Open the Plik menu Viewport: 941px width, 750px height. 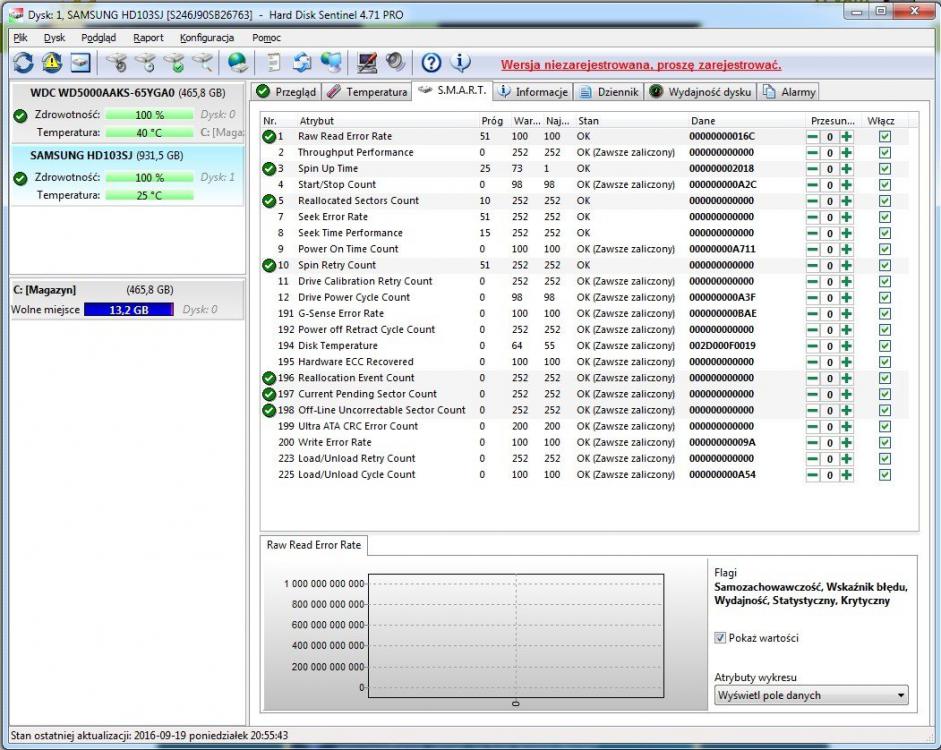tap(20, 38)
